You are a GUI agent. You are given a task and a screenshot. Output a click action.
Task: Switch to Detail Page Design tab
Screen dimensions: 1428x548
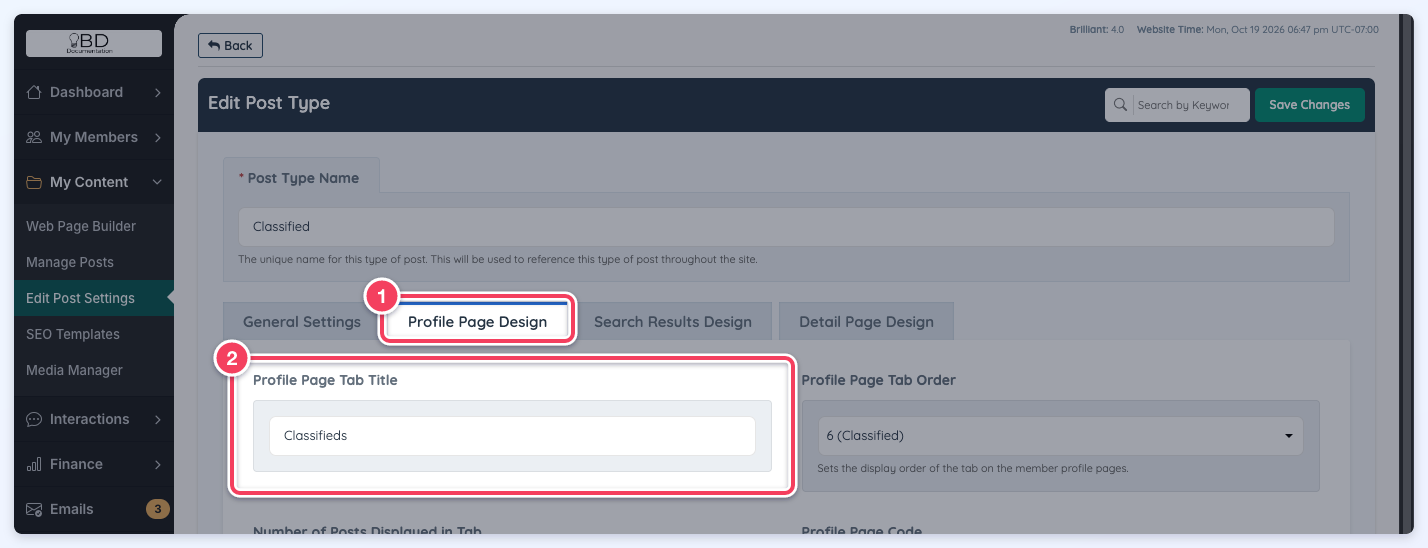866,322
